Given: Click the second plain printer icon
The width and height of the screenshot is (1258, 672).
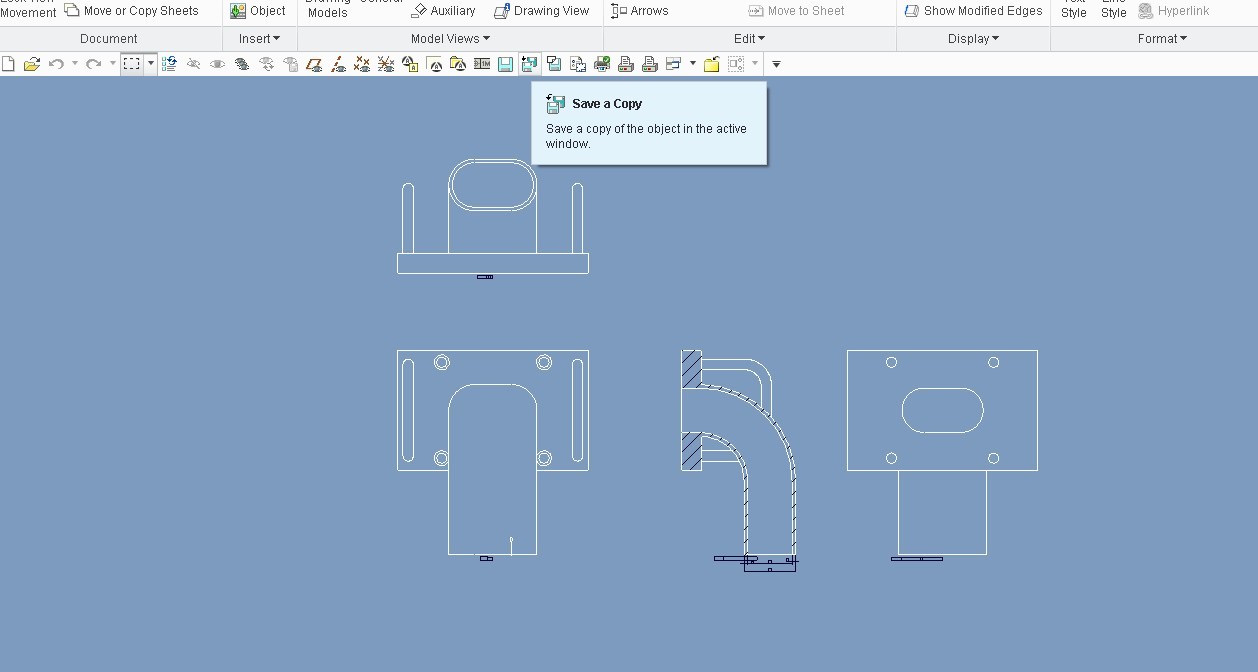Looking at the screenshot, I should [650, 64].
